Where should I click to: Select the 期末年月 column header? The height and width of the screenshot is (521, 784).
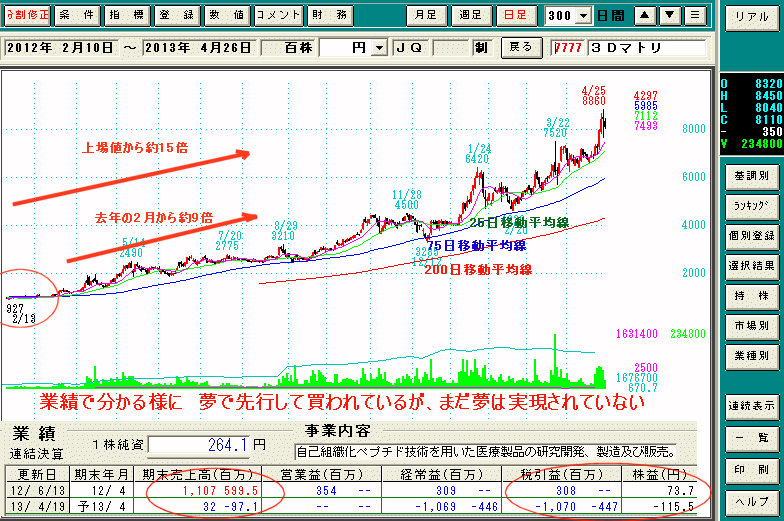coord(102,474)
